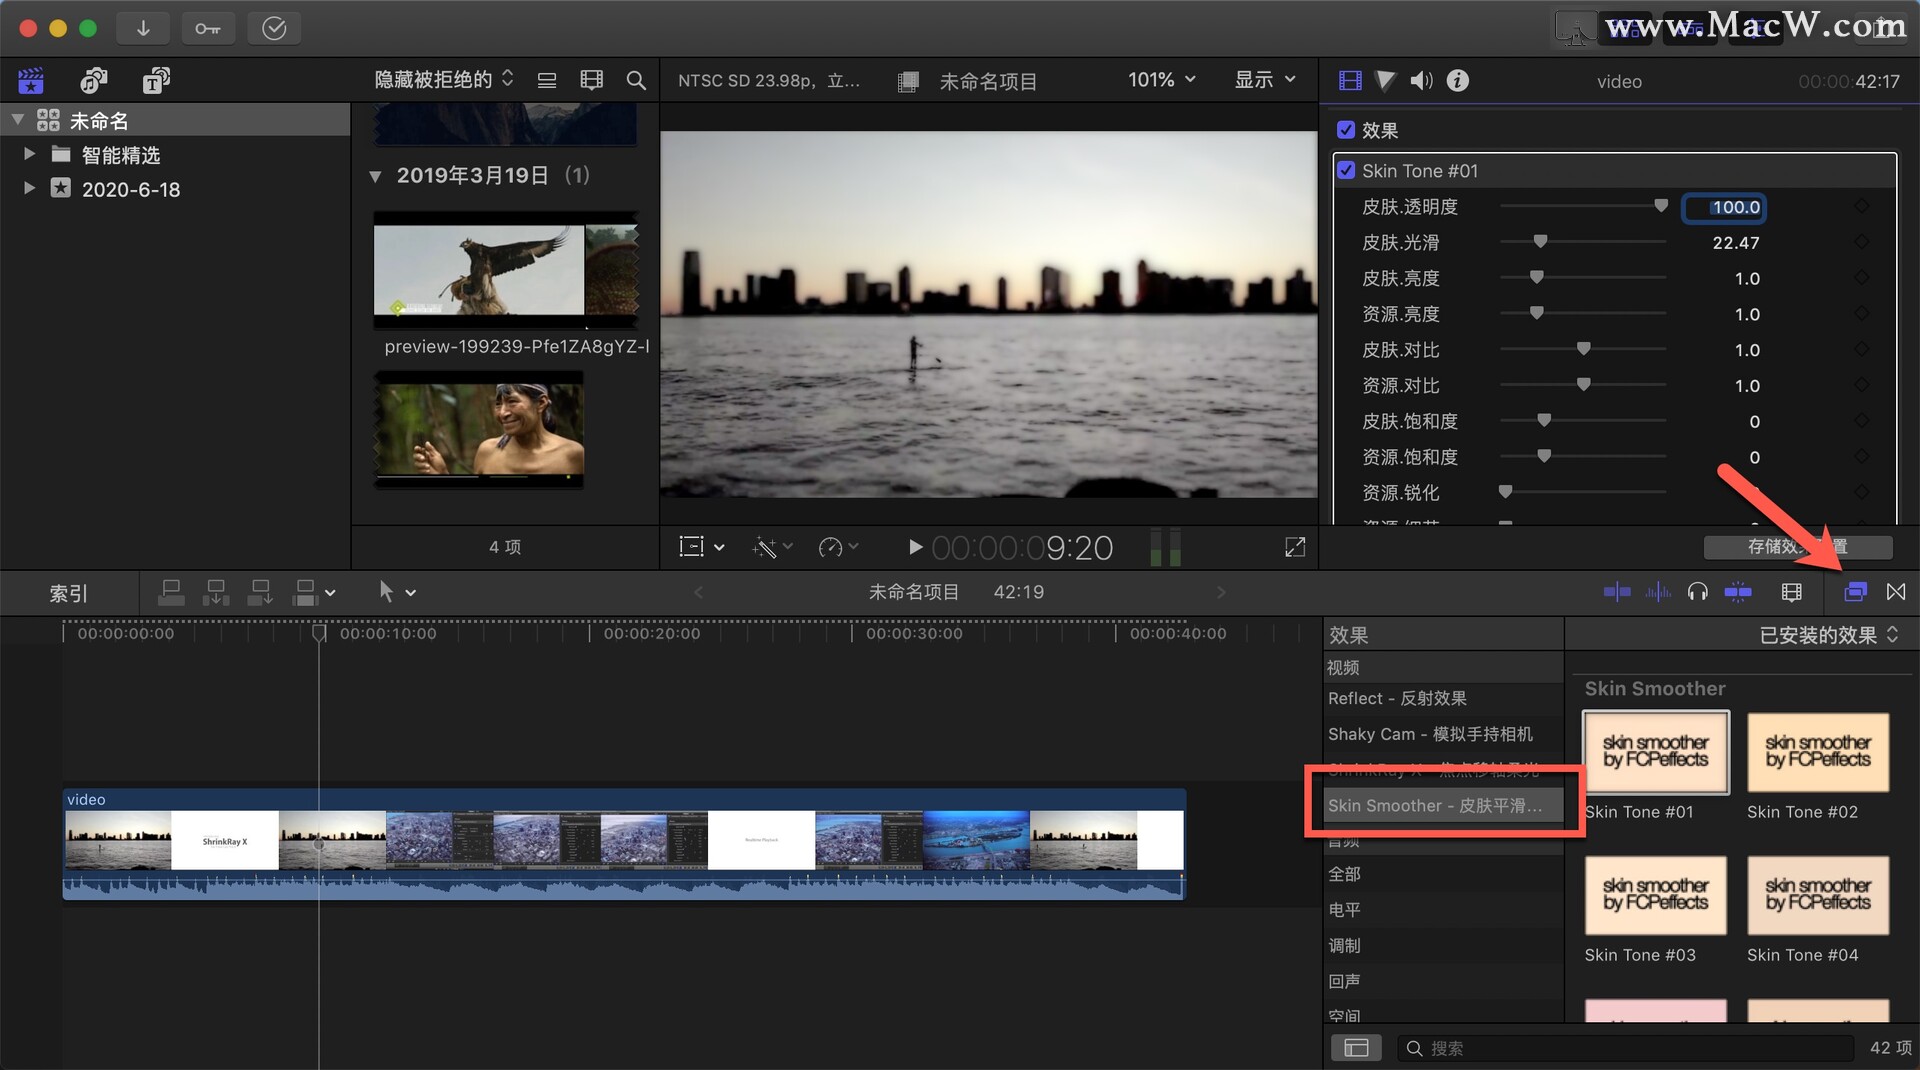This screenshot has height=1070, width=1920.
Task: Append clip to storyline icon
Action: pyautogui.click(x=260, y=592)
